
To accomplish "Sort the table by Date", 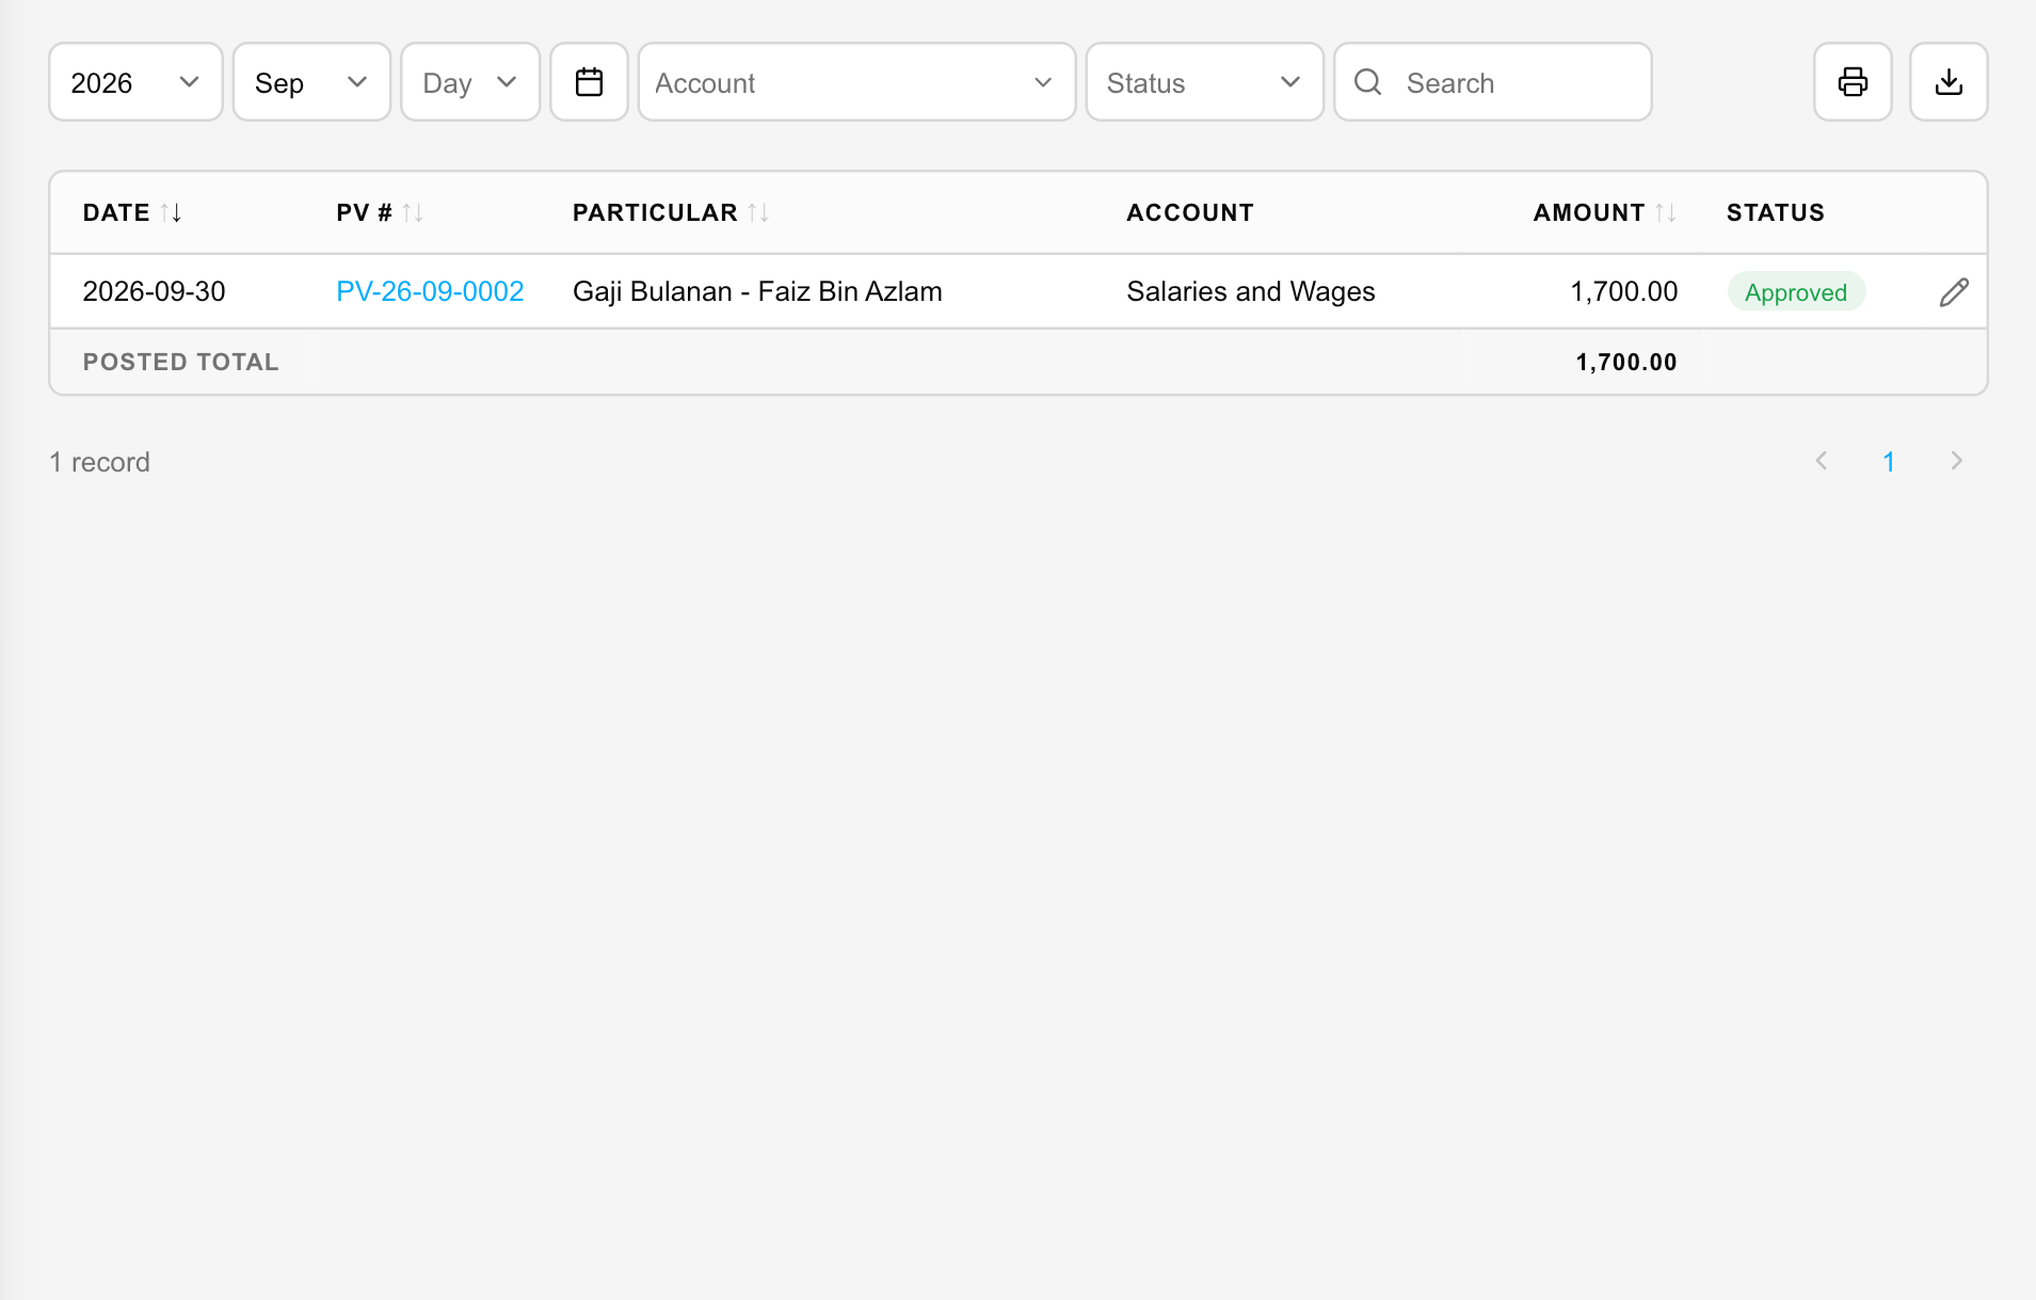I will (x=132, y=213).
